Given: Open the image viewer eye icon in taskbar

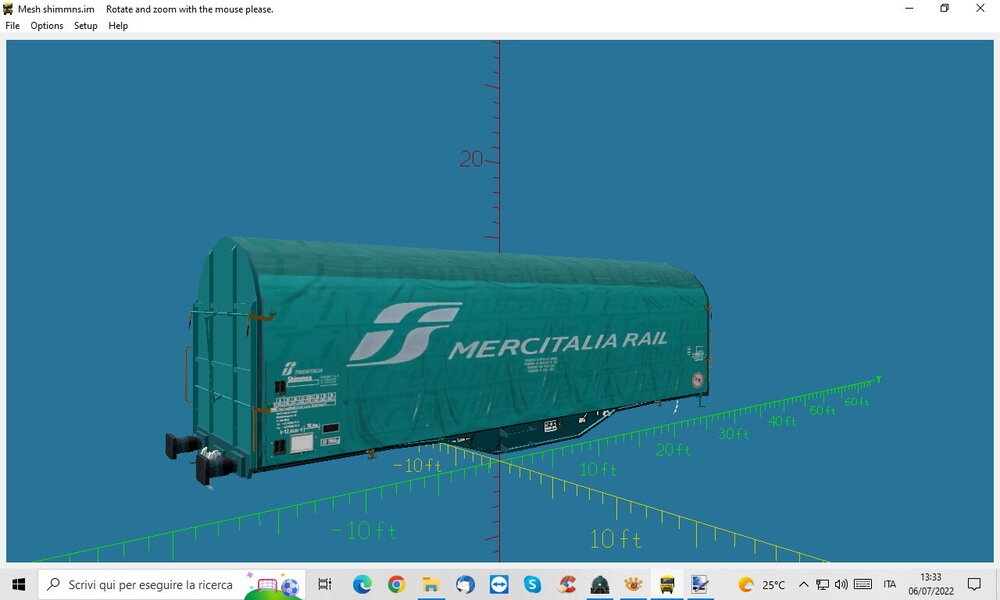Looking at the screenshot, I should coord(633,584).
